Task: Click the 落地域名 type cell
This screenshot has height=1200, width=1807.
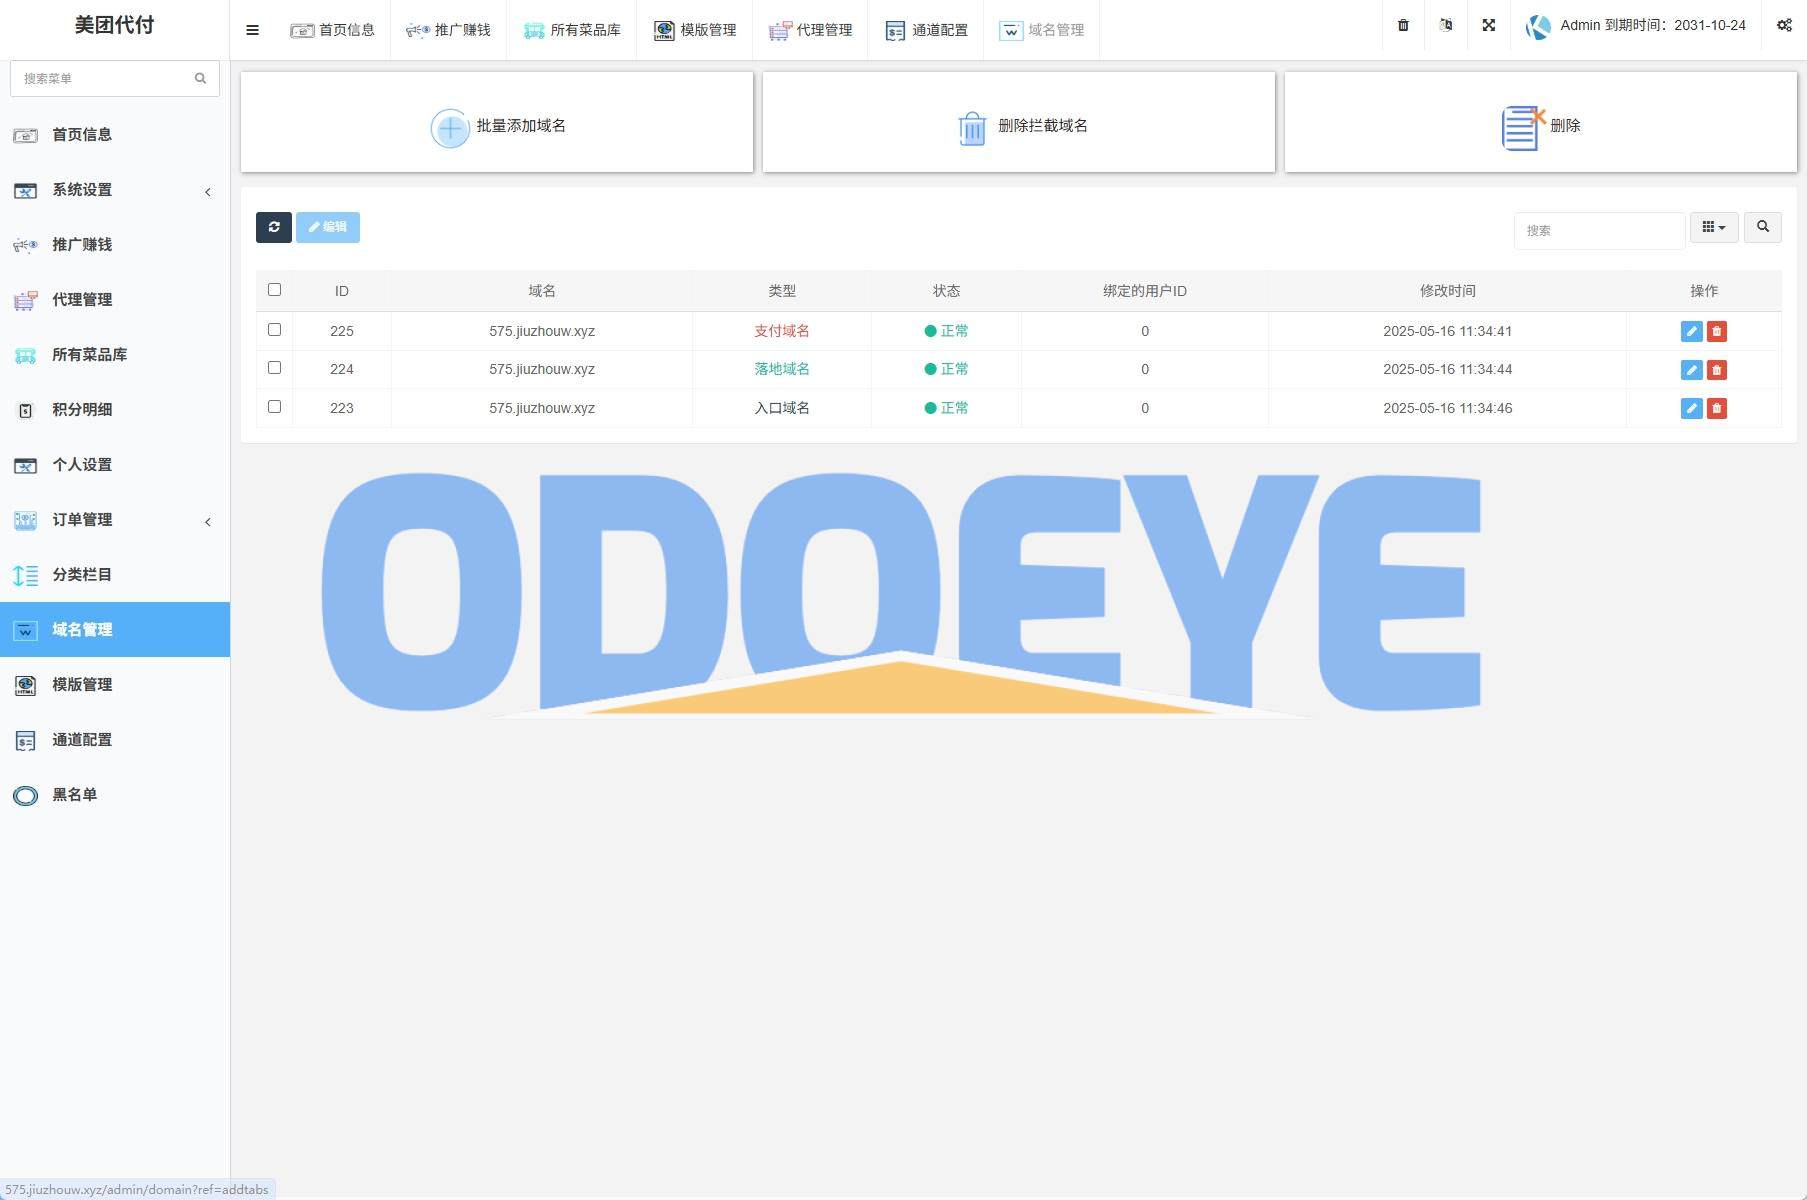Action: [x=782, y=369]
